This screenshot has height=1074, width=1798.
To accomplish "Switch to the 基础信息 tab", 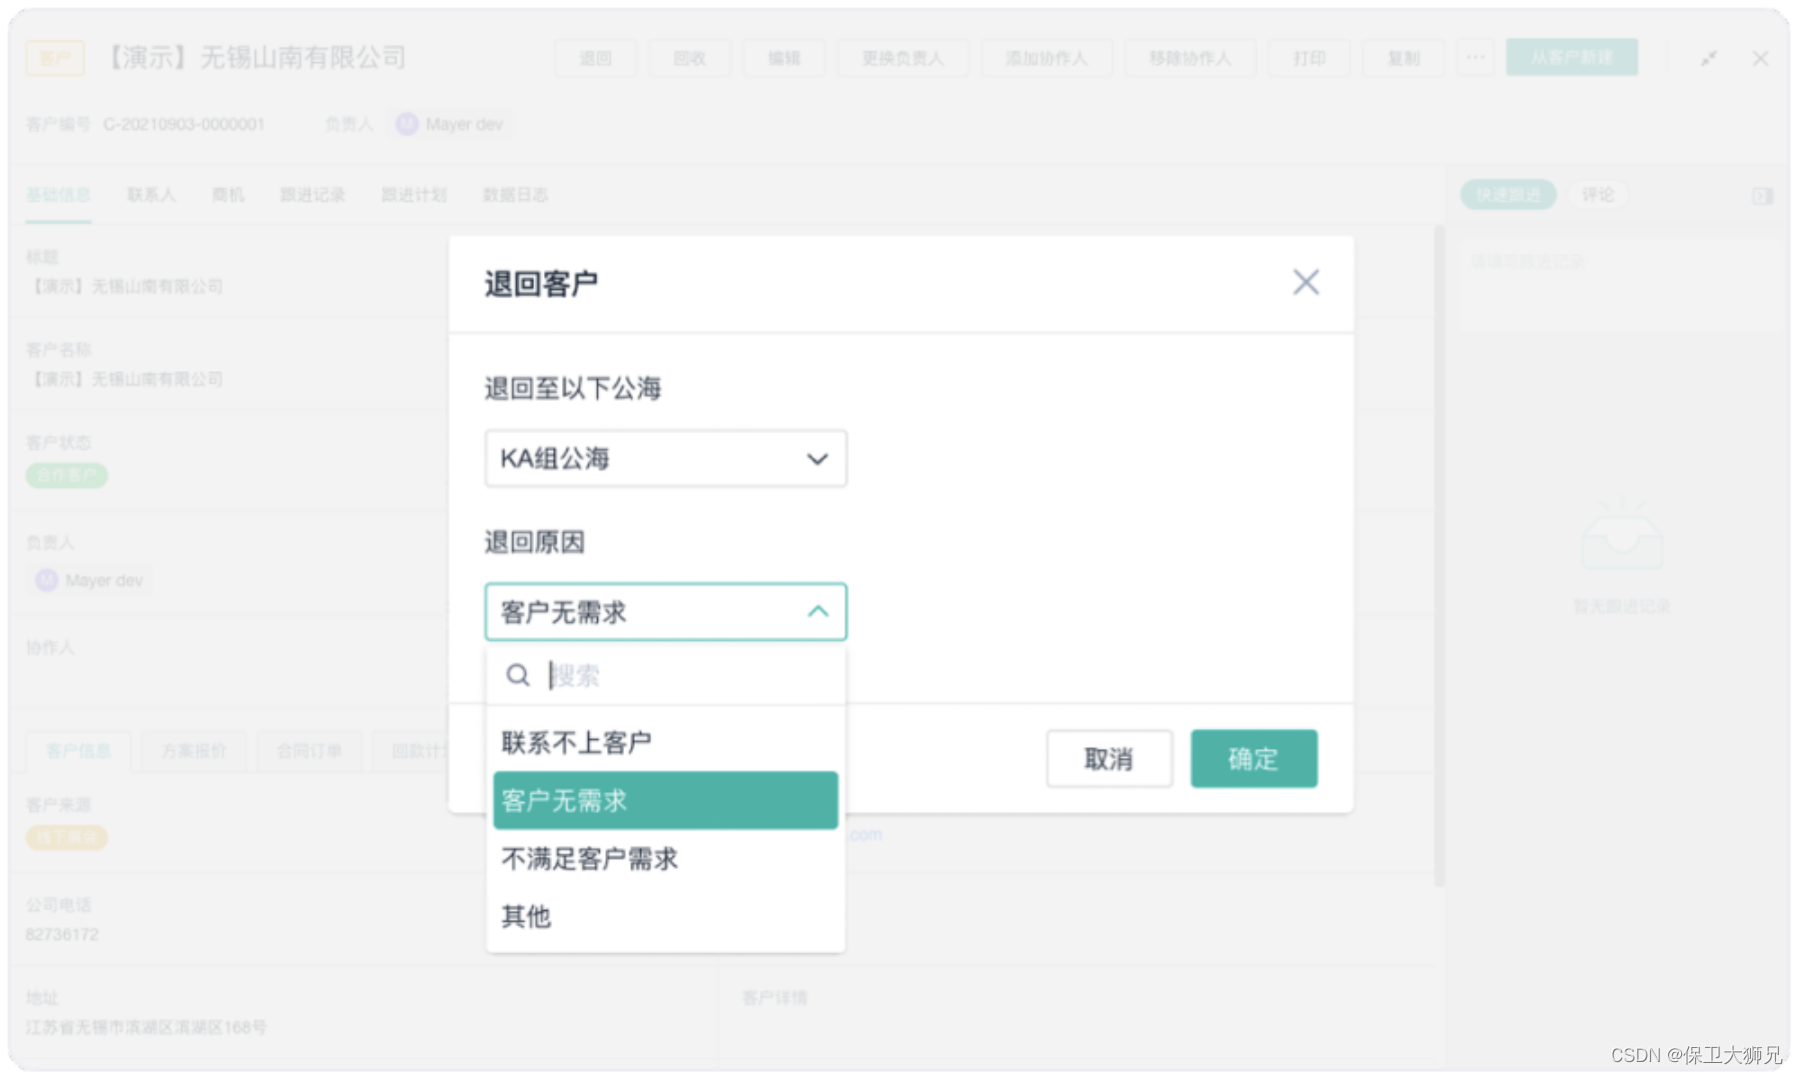I will pos(58,195).
